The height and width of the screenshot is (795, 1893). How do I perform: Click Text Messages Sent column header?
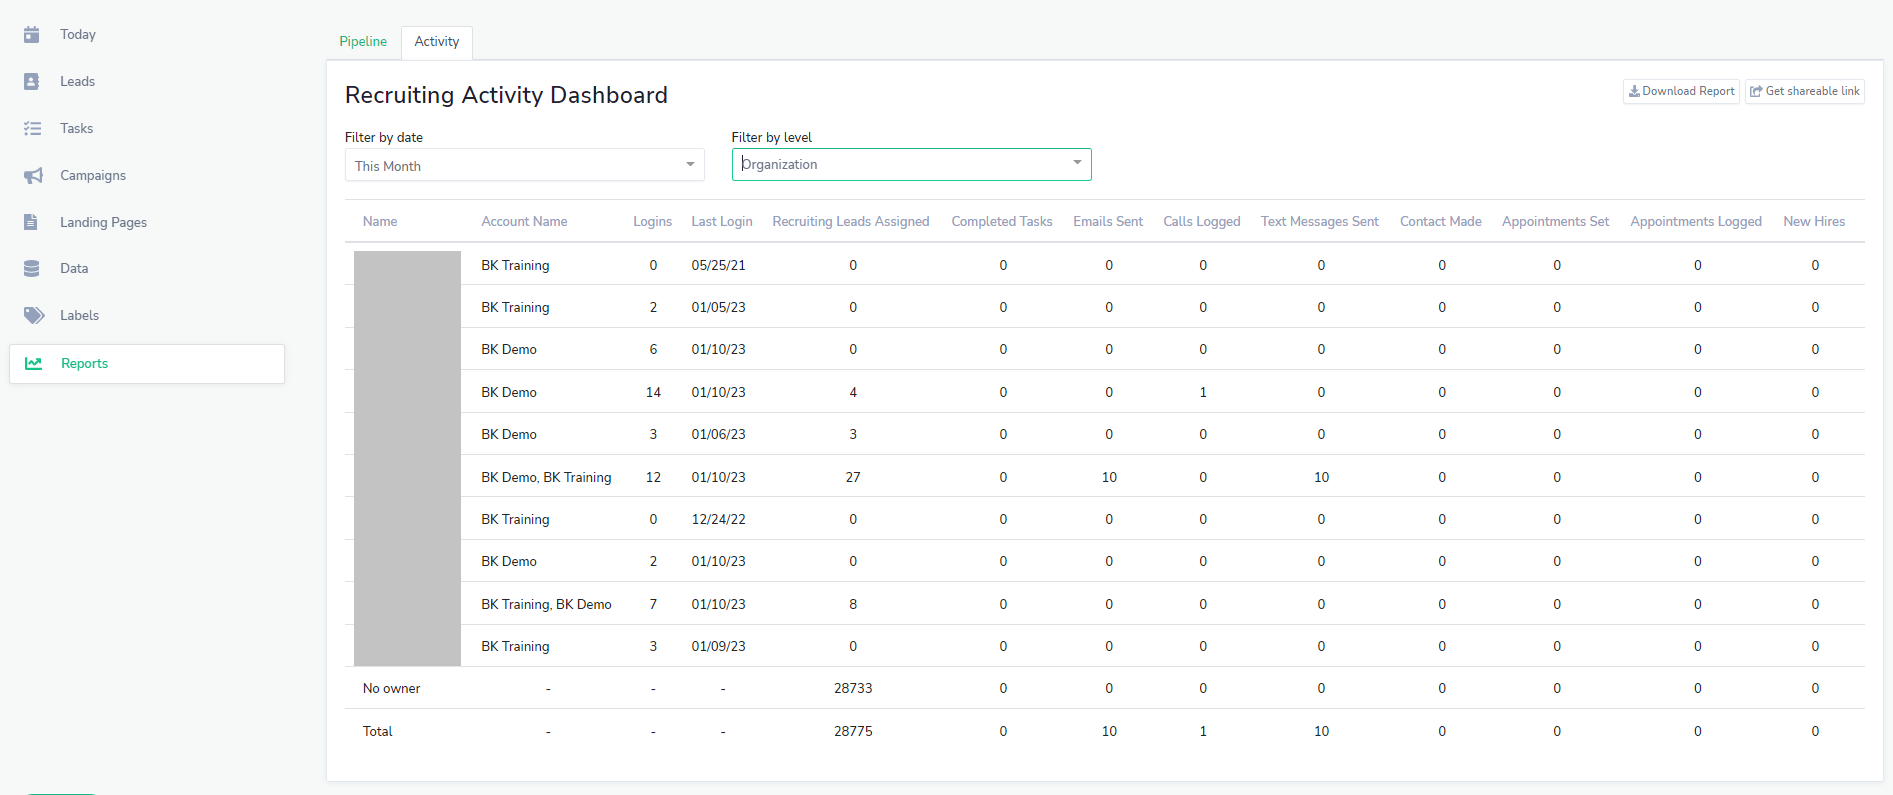point(1320,222)
